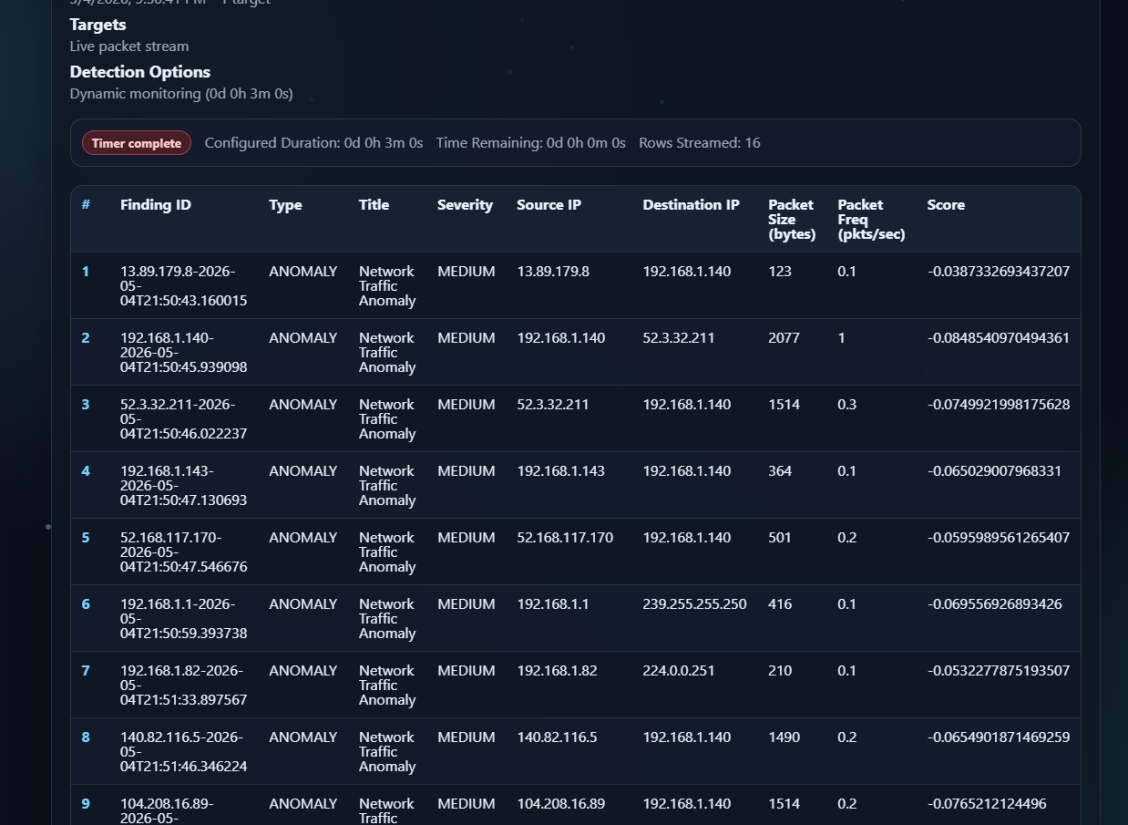Screen dimensions: 1128x825
Task: Click the Rows Streamed: 16 text
Action: [x=699, y=143]
